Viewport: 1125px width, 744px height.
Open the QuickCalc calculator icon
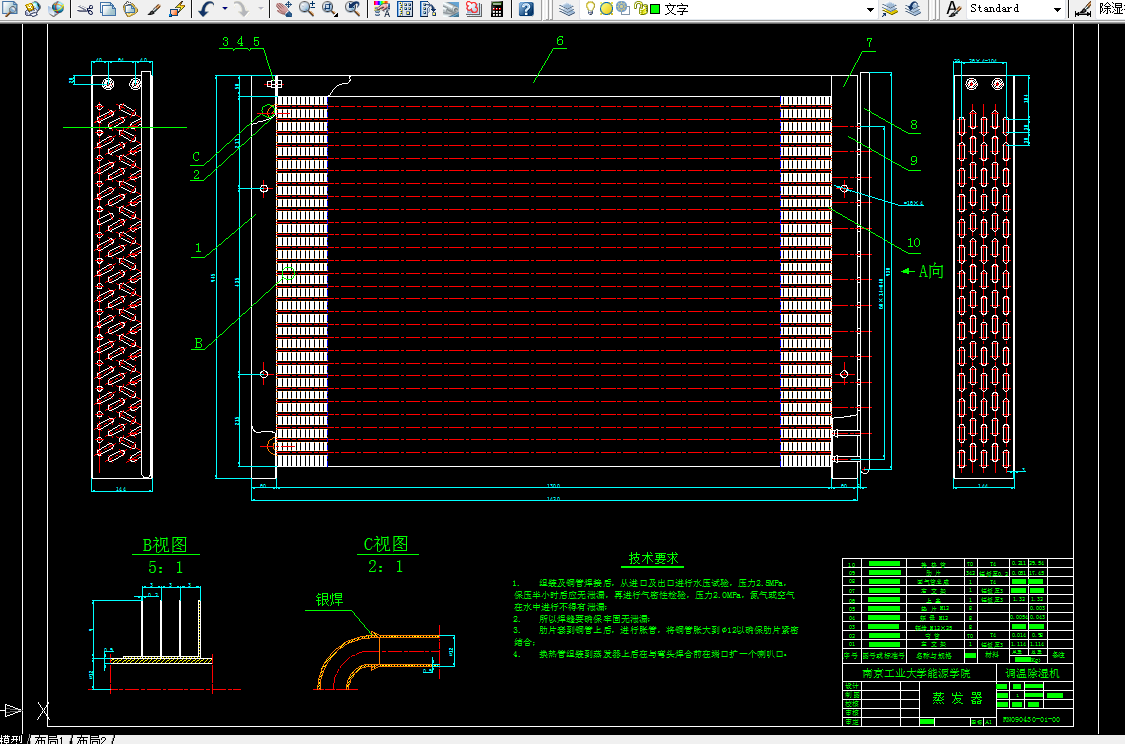click(497, 9)
